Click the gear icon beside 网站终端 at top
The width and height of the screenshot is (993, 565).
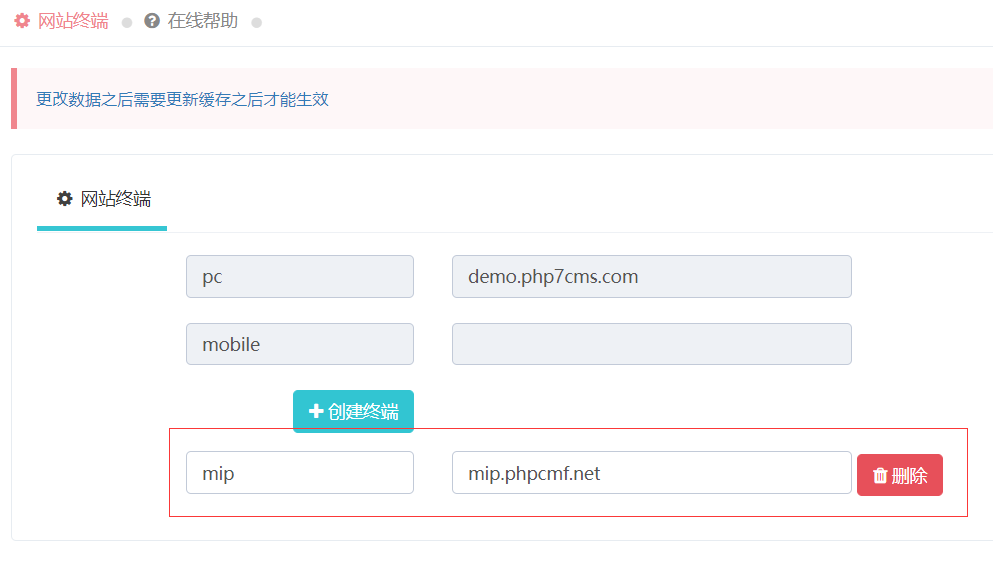[22, 21]
